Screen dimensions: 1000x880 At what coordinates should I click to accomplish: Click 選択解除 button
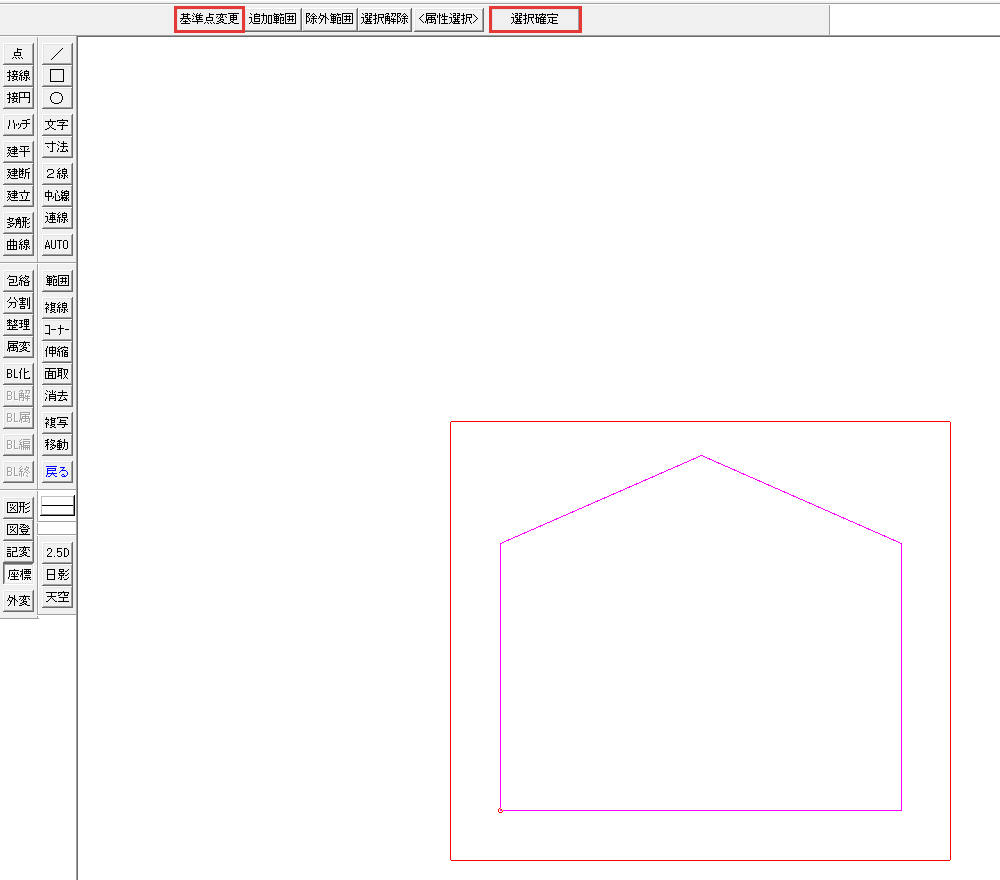tap(385, 19)
